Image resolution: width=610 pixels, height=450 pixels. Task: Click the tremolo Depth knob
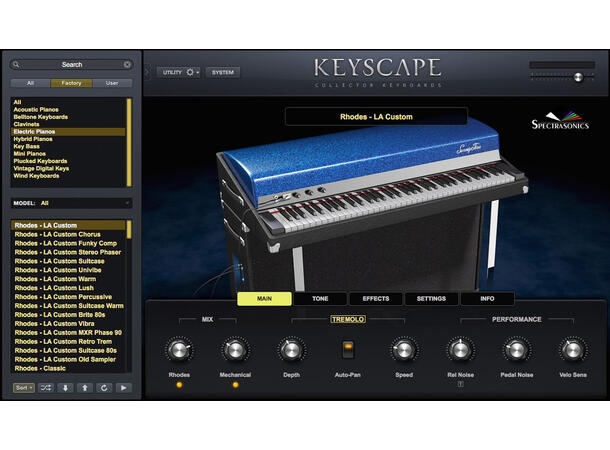coord(291,350)
